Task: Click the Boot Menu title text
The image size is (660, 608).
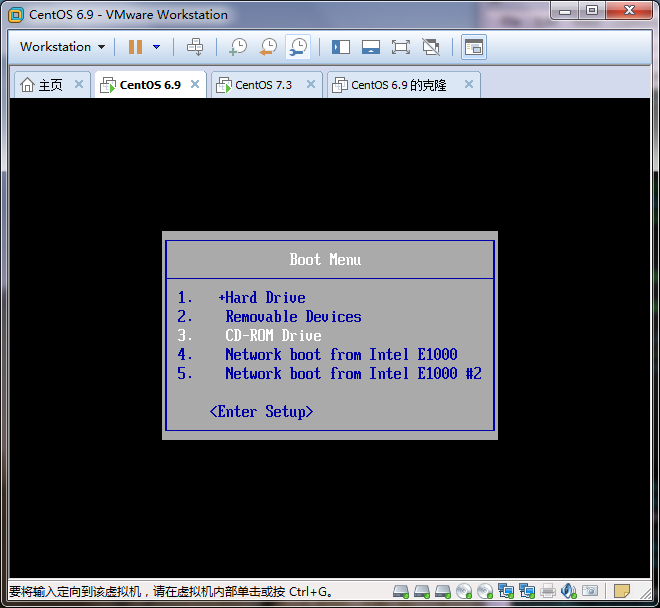Action: pyautogui.click(x=325, y=259)
